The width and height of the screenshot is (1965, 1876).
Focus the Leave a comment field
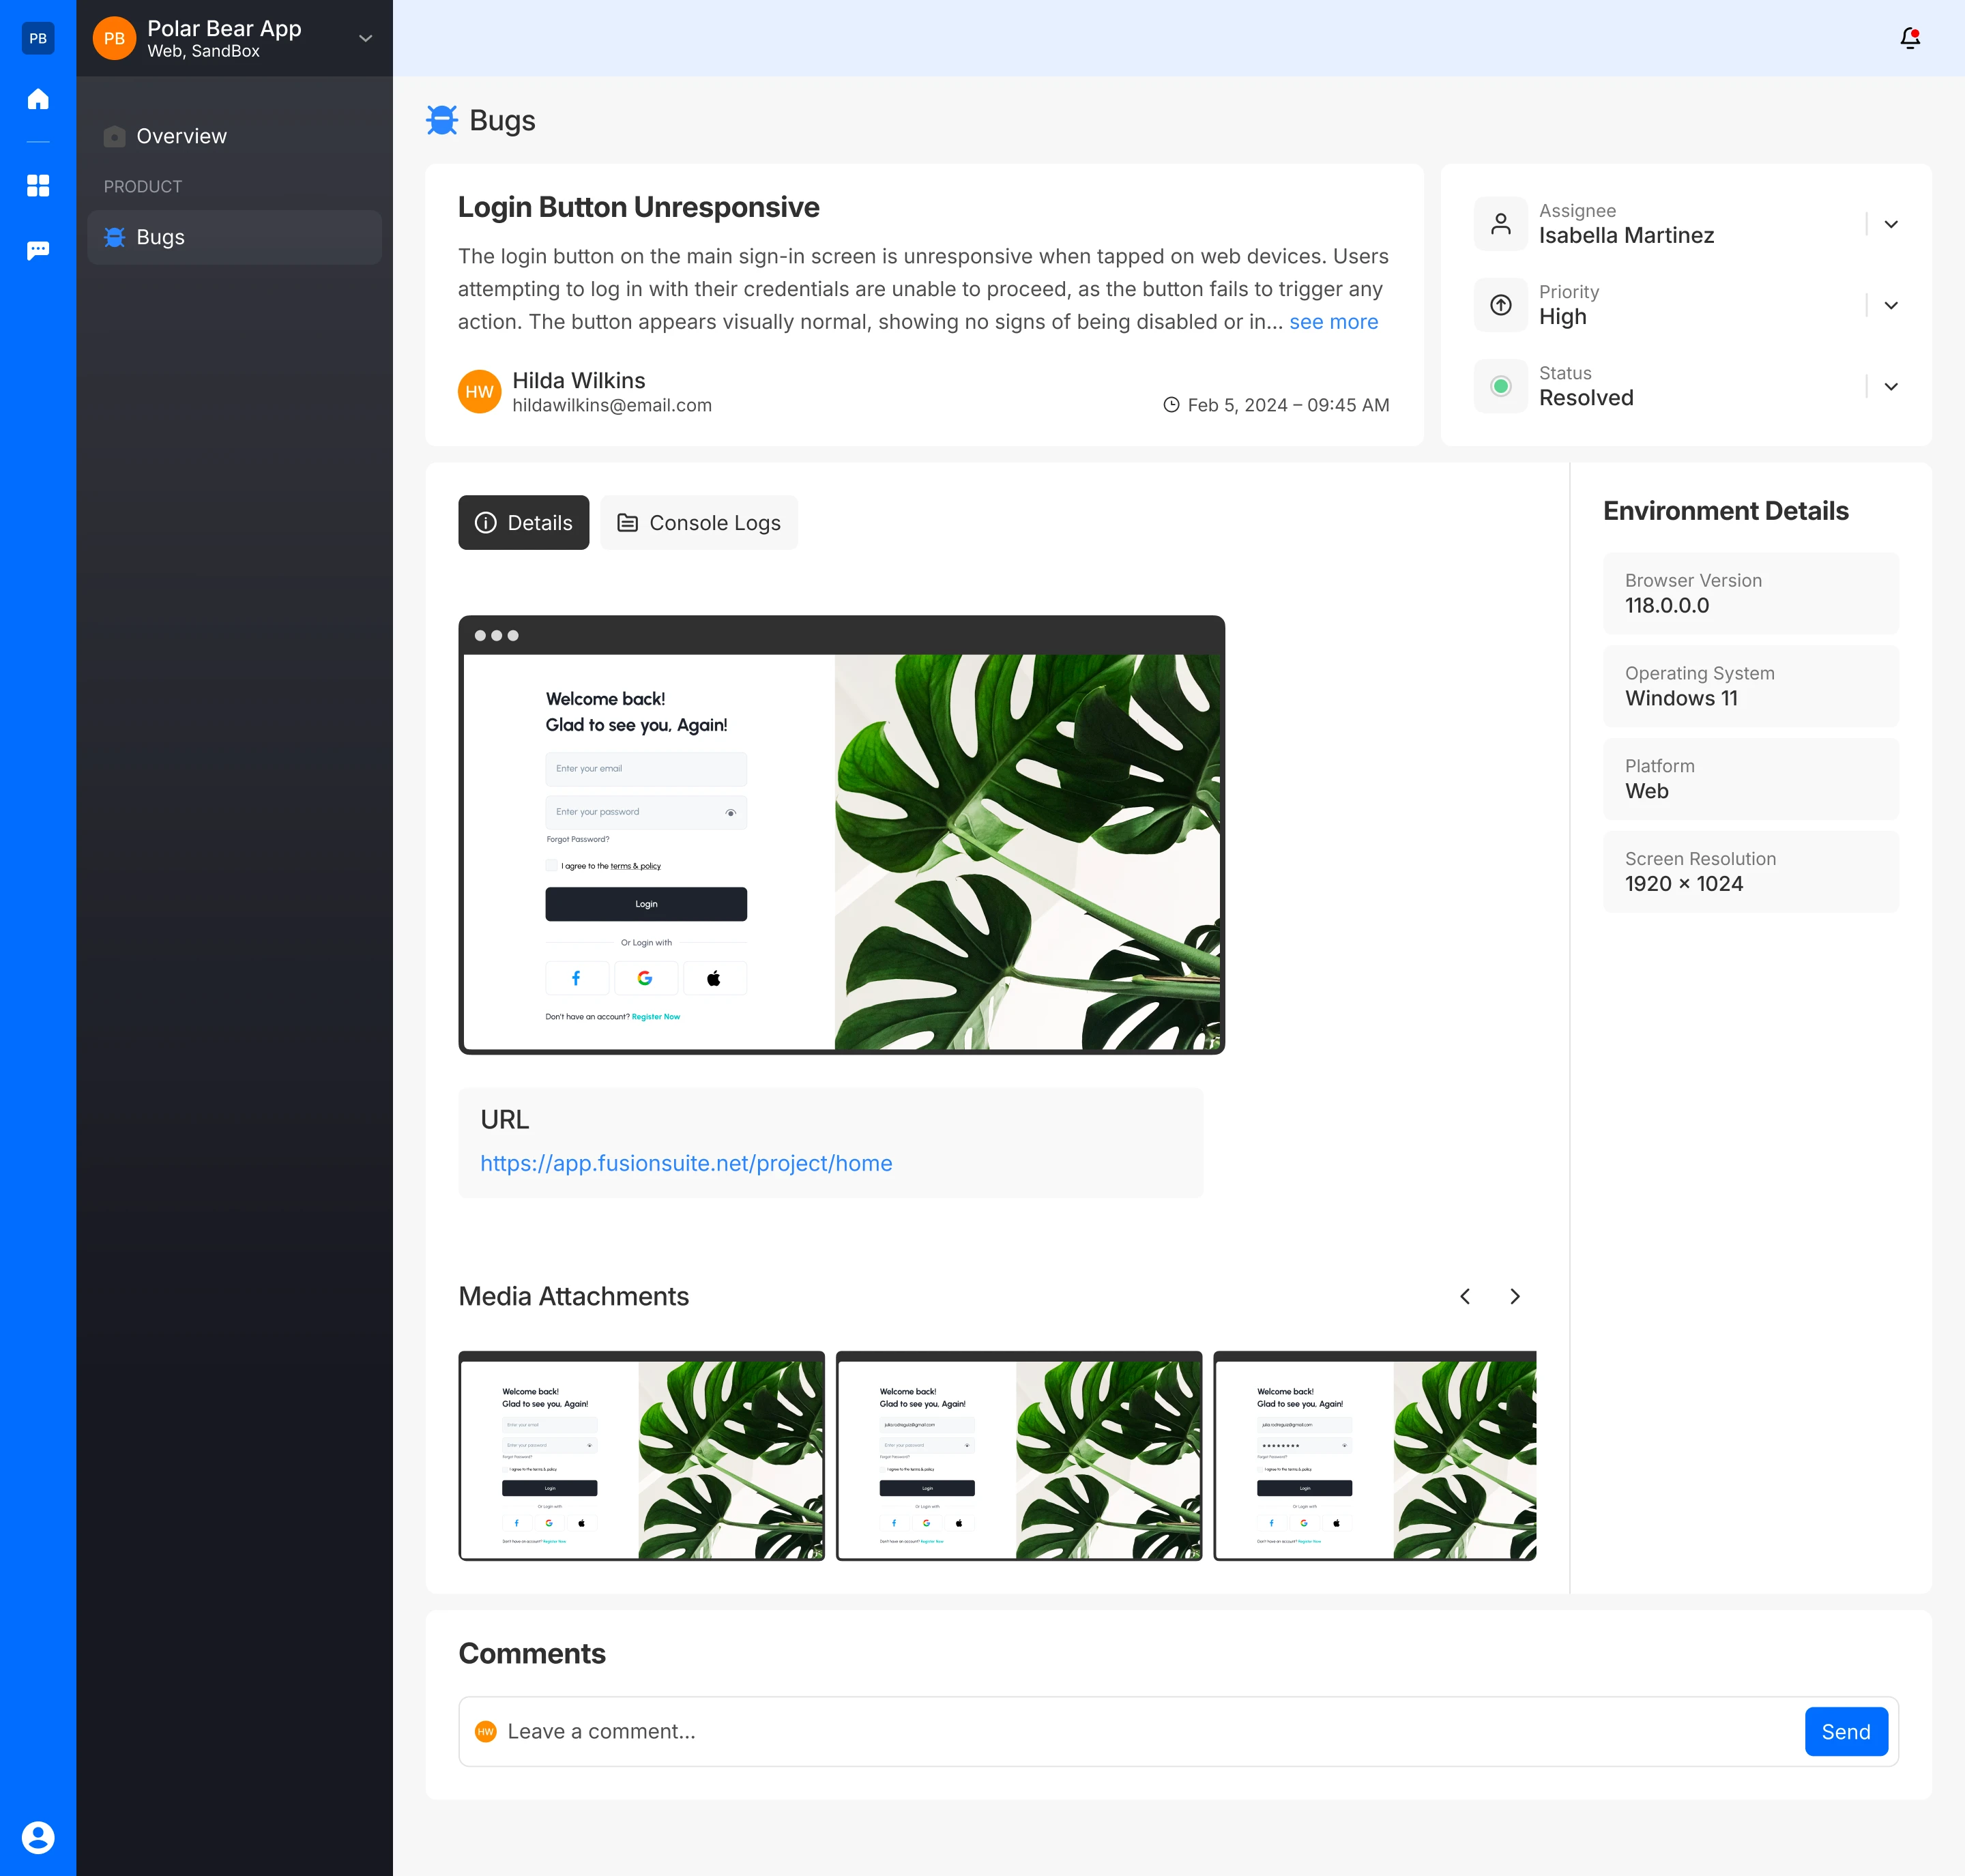tap(1178, 1731)
